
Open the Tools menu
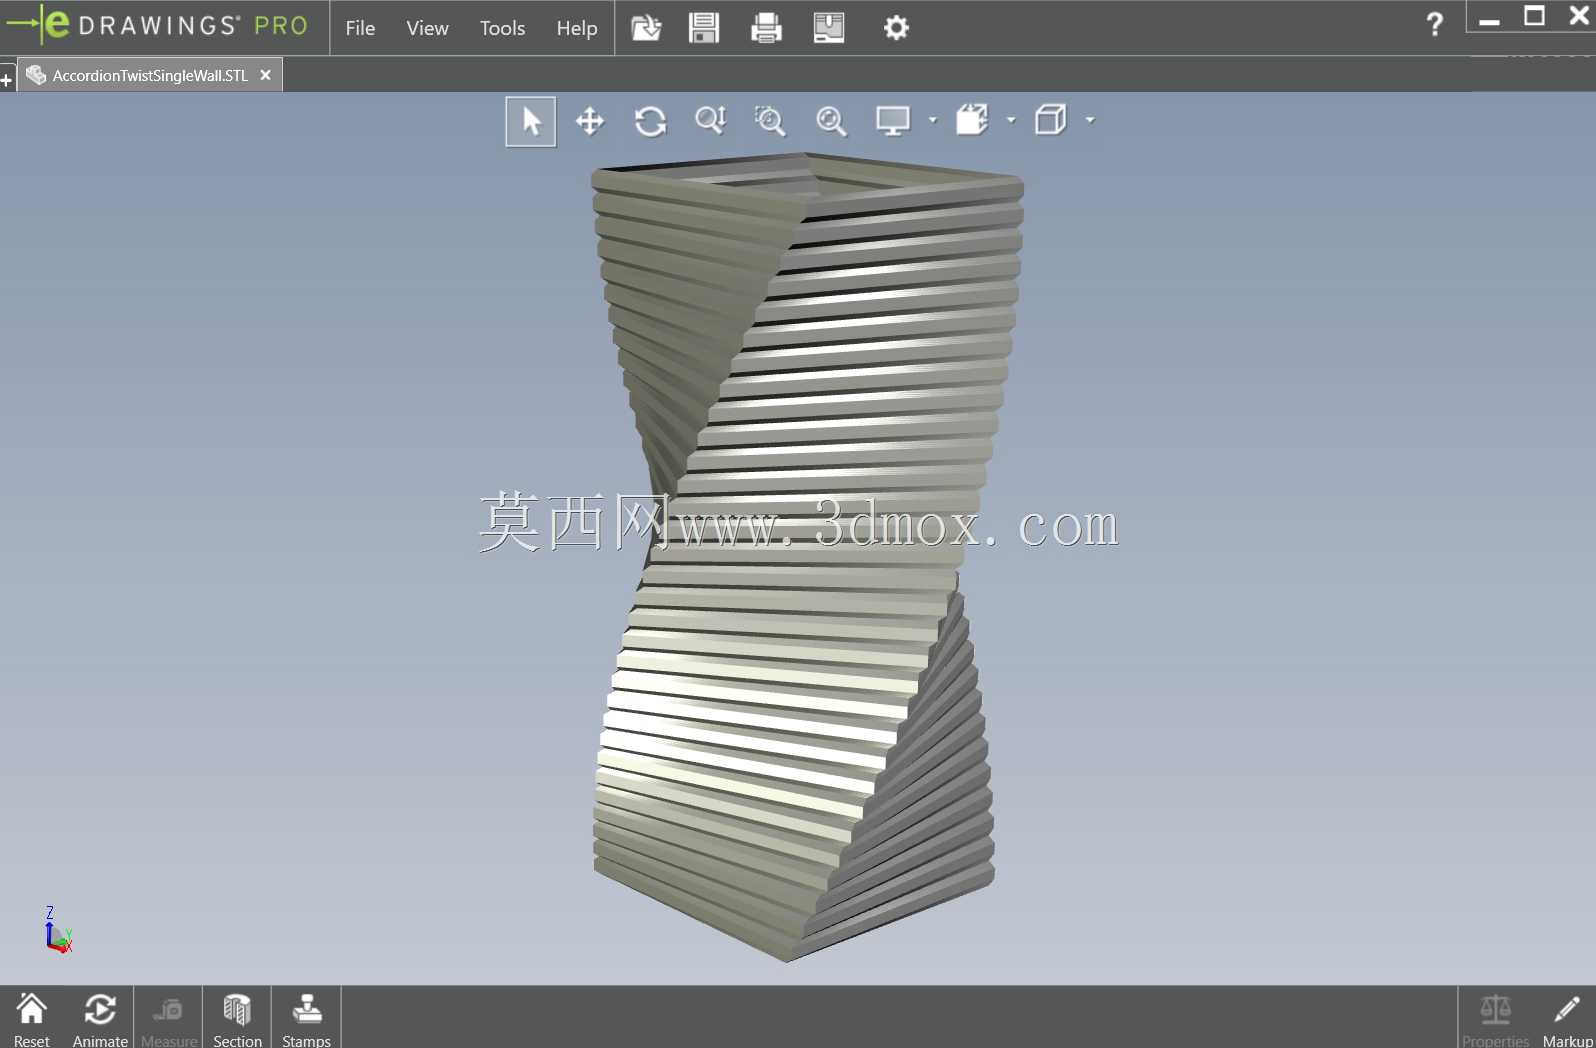(x=502, y=28)
